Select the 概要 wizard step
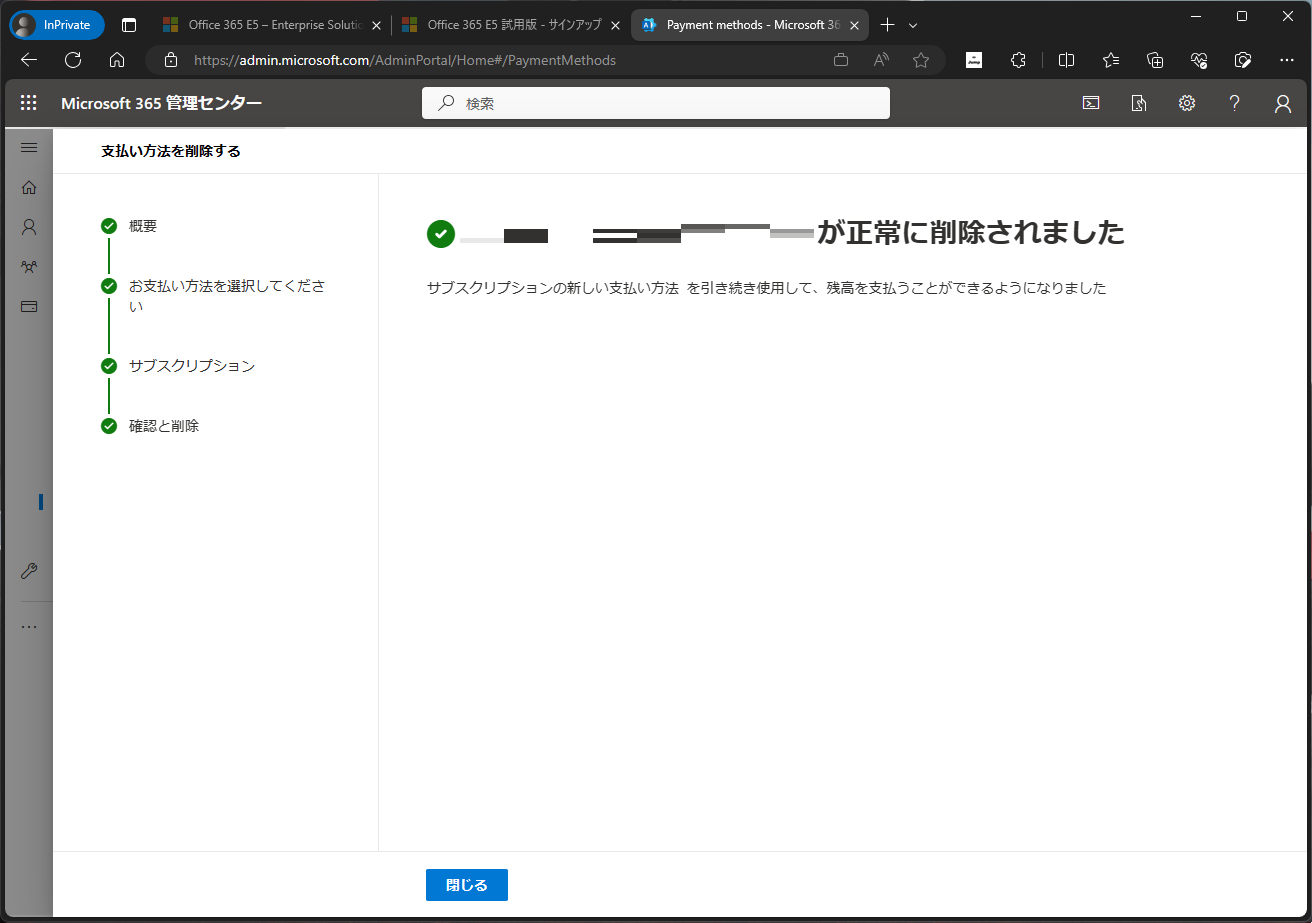Viewport: 1312px width, 923px height. click(143, 226)
